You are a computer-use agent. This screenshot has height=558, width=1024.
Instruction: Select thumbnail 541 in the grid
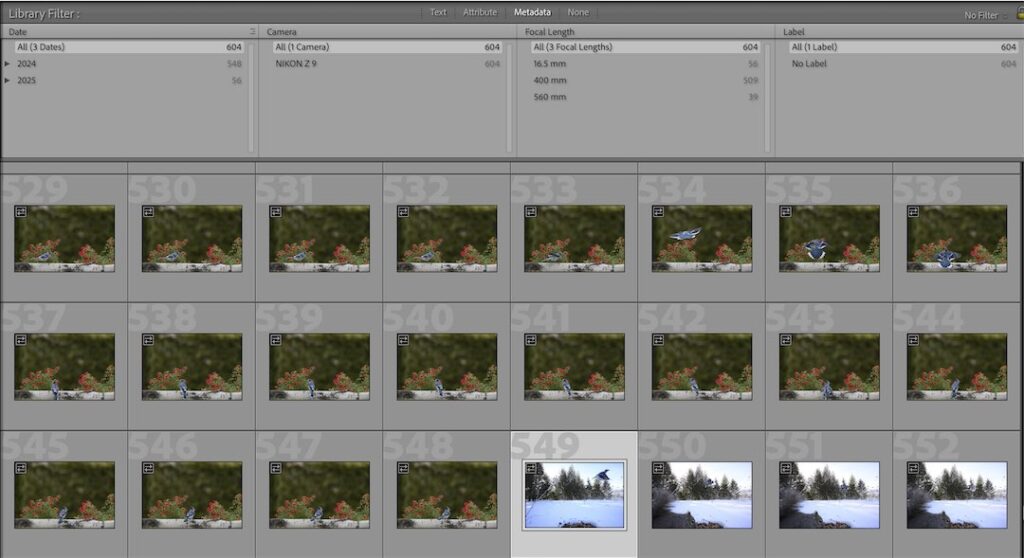coord(574,367)
